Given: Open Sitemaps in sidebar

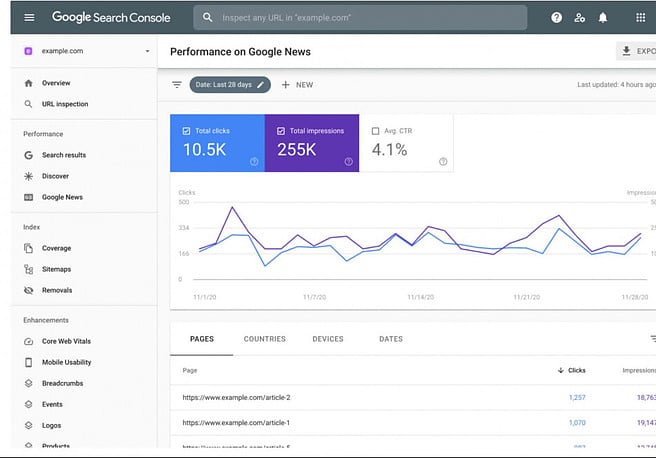Looking at the screenshot, I should pyautogui.click(x=56, y=269).
